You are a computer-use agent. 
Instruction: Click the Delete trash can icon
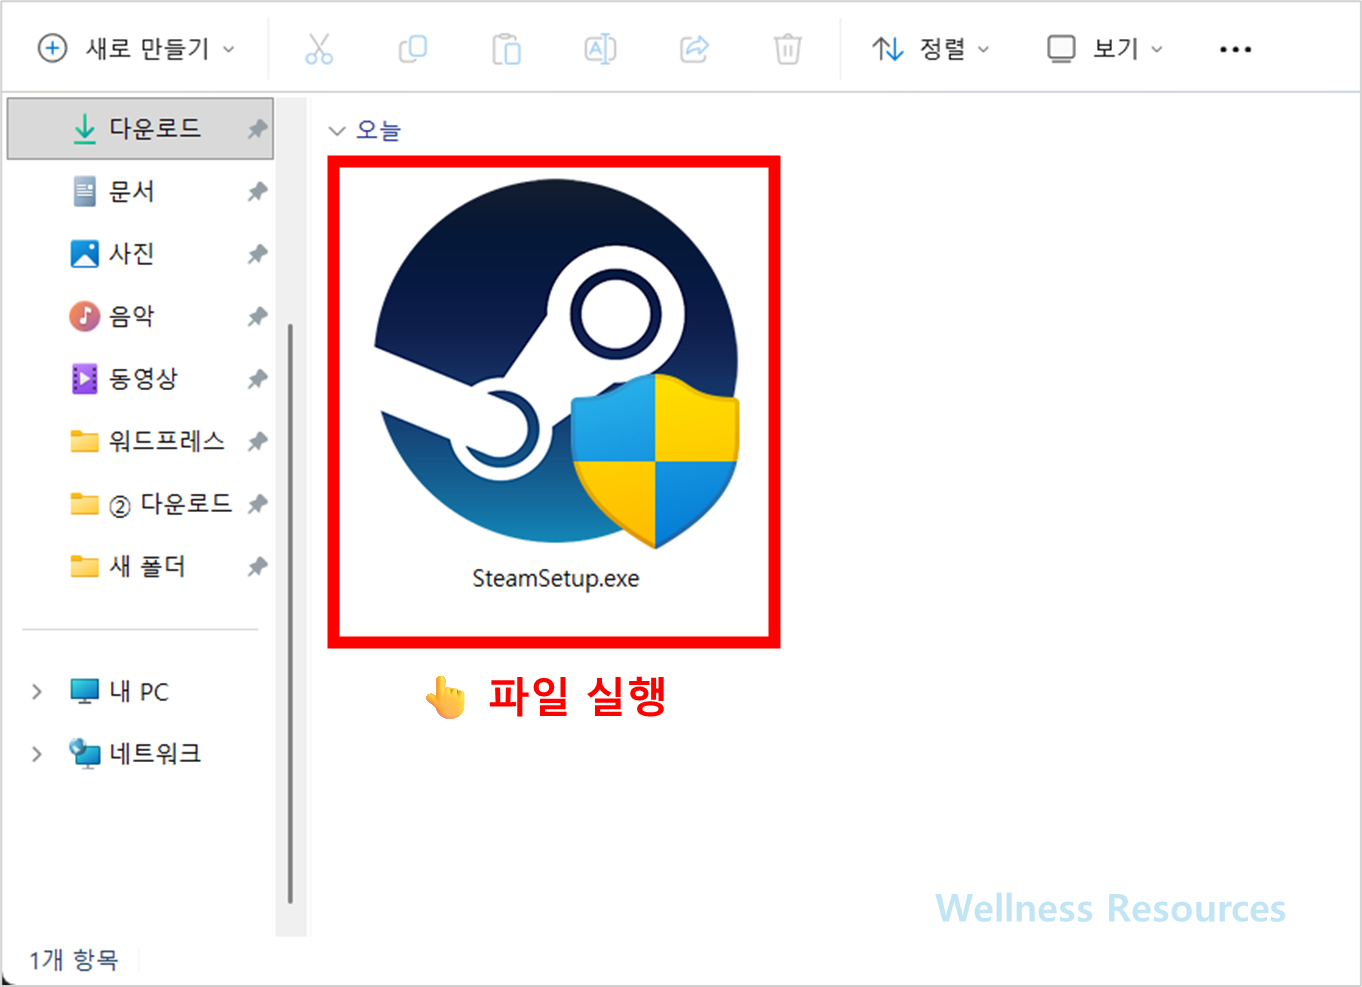coord(788,48)
